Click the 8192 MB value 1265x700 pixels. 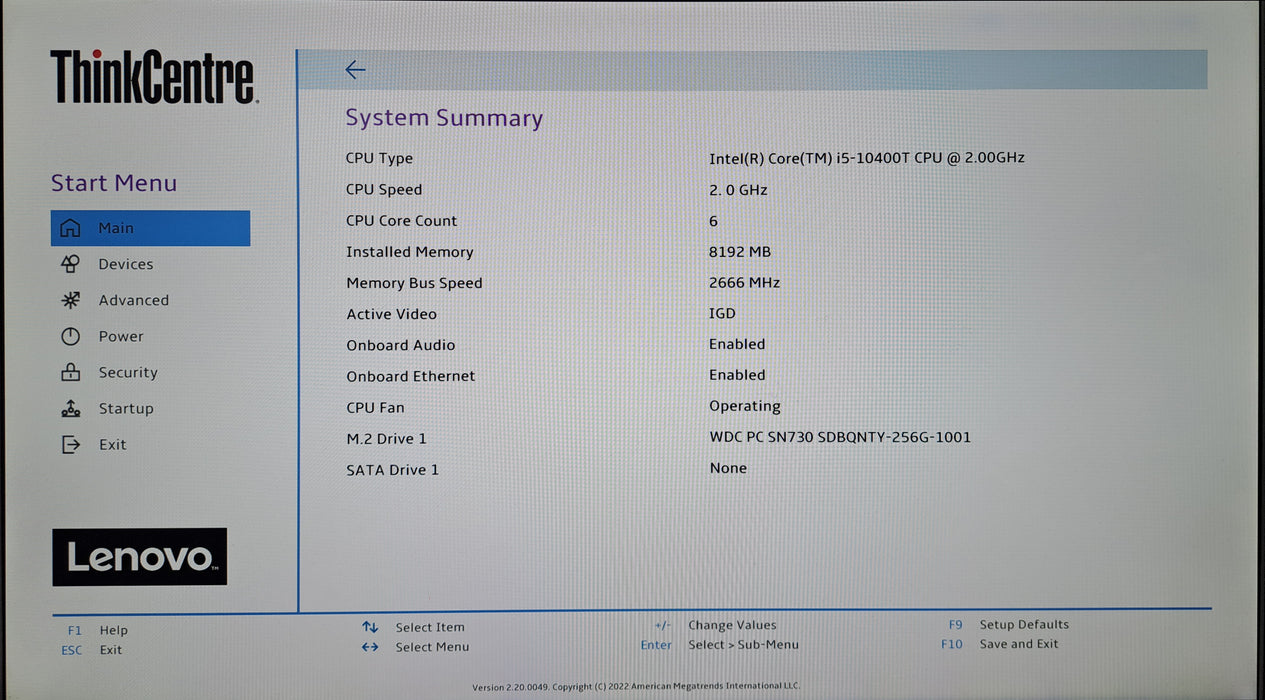tap(740, 252)
